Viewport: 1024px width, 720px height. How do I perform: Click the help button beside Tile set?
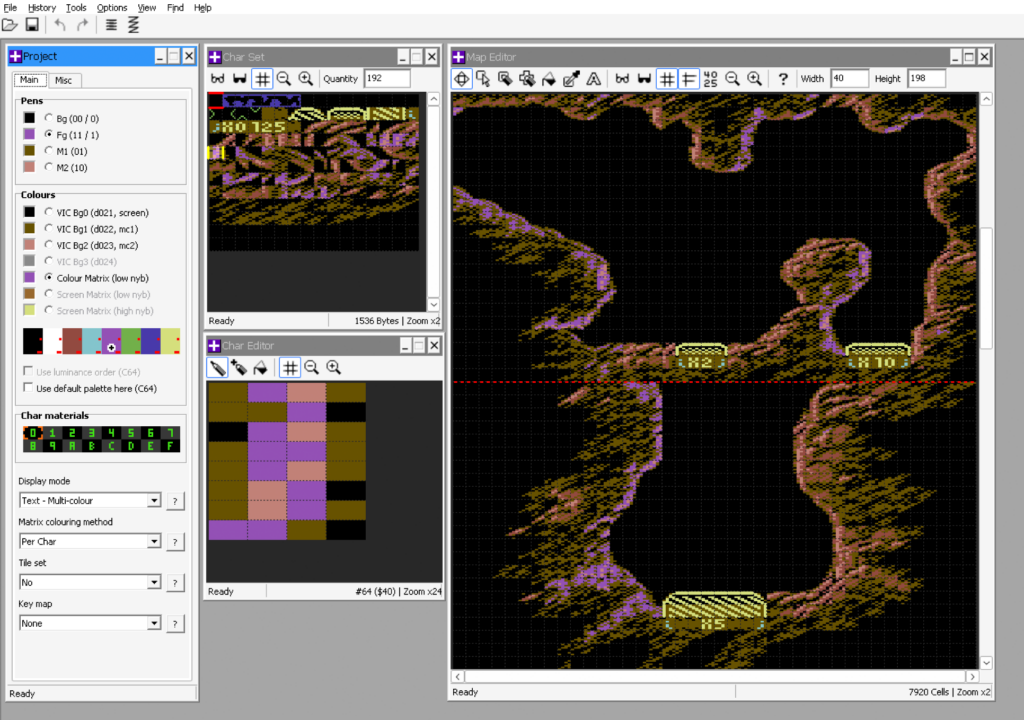pos(175,582)
